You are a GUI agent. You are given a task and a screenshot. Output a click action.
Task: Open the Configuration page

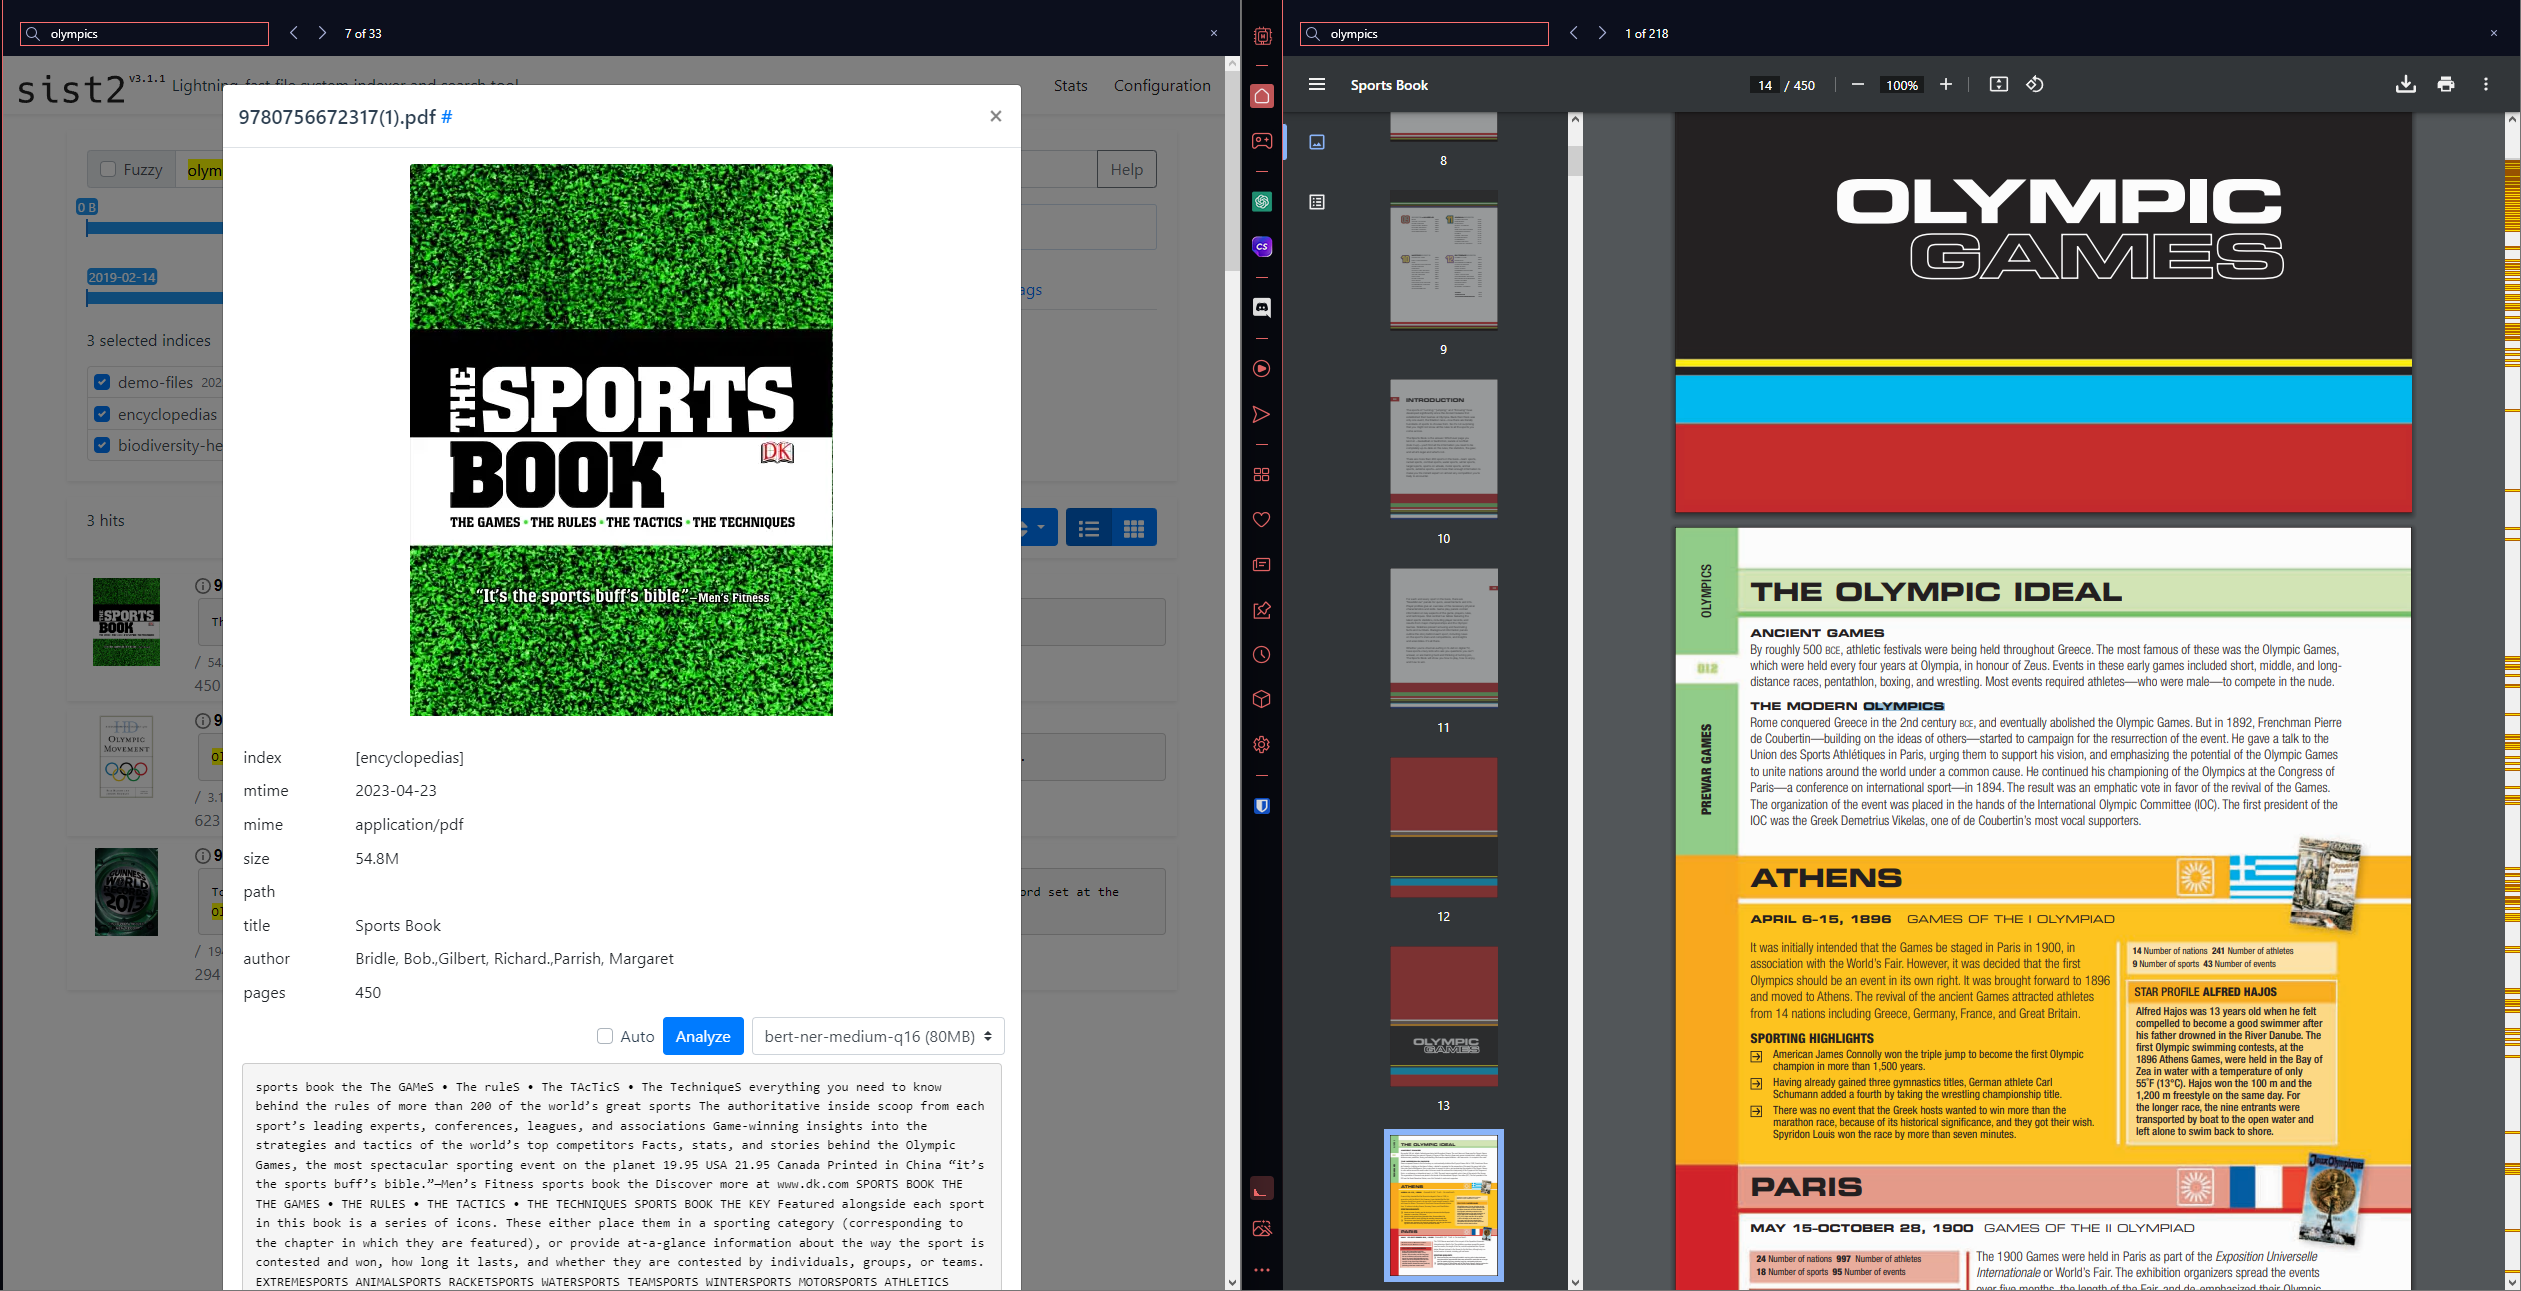(x=1161, y=86)
